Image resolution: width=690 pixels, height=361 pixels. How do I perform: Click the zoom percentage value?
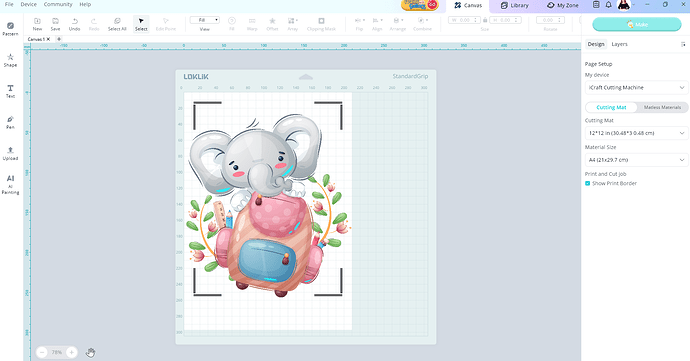pos(57,352)
